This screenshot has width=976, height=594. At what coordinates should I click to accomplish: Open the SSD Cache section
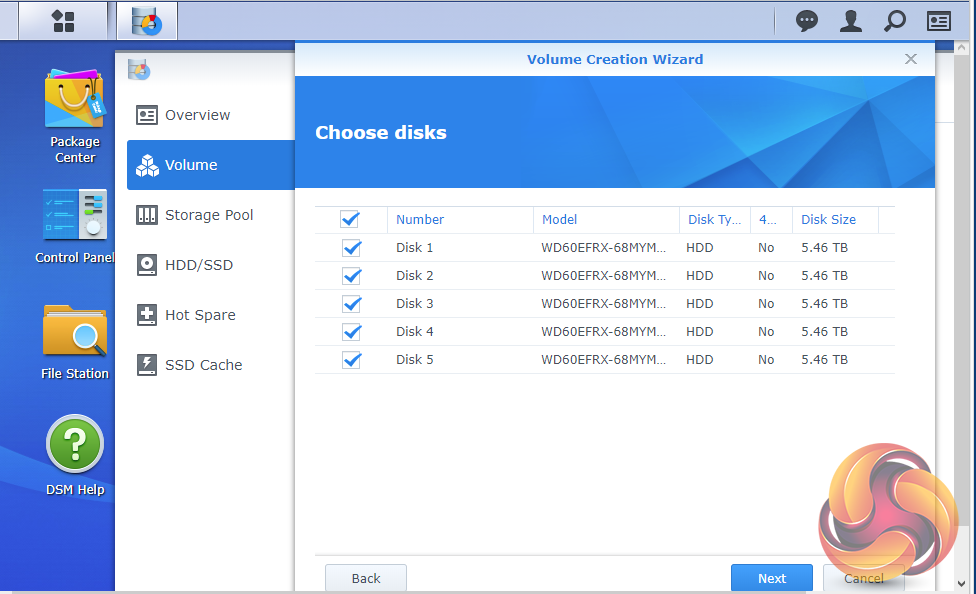pyautogui.click(x=203, y=365)
